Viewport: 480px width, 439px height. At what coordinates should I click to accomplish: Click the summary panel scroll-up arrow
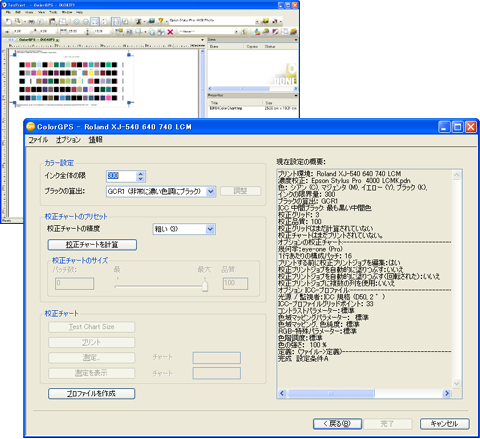pyautogui.click(x=456, y=175)
